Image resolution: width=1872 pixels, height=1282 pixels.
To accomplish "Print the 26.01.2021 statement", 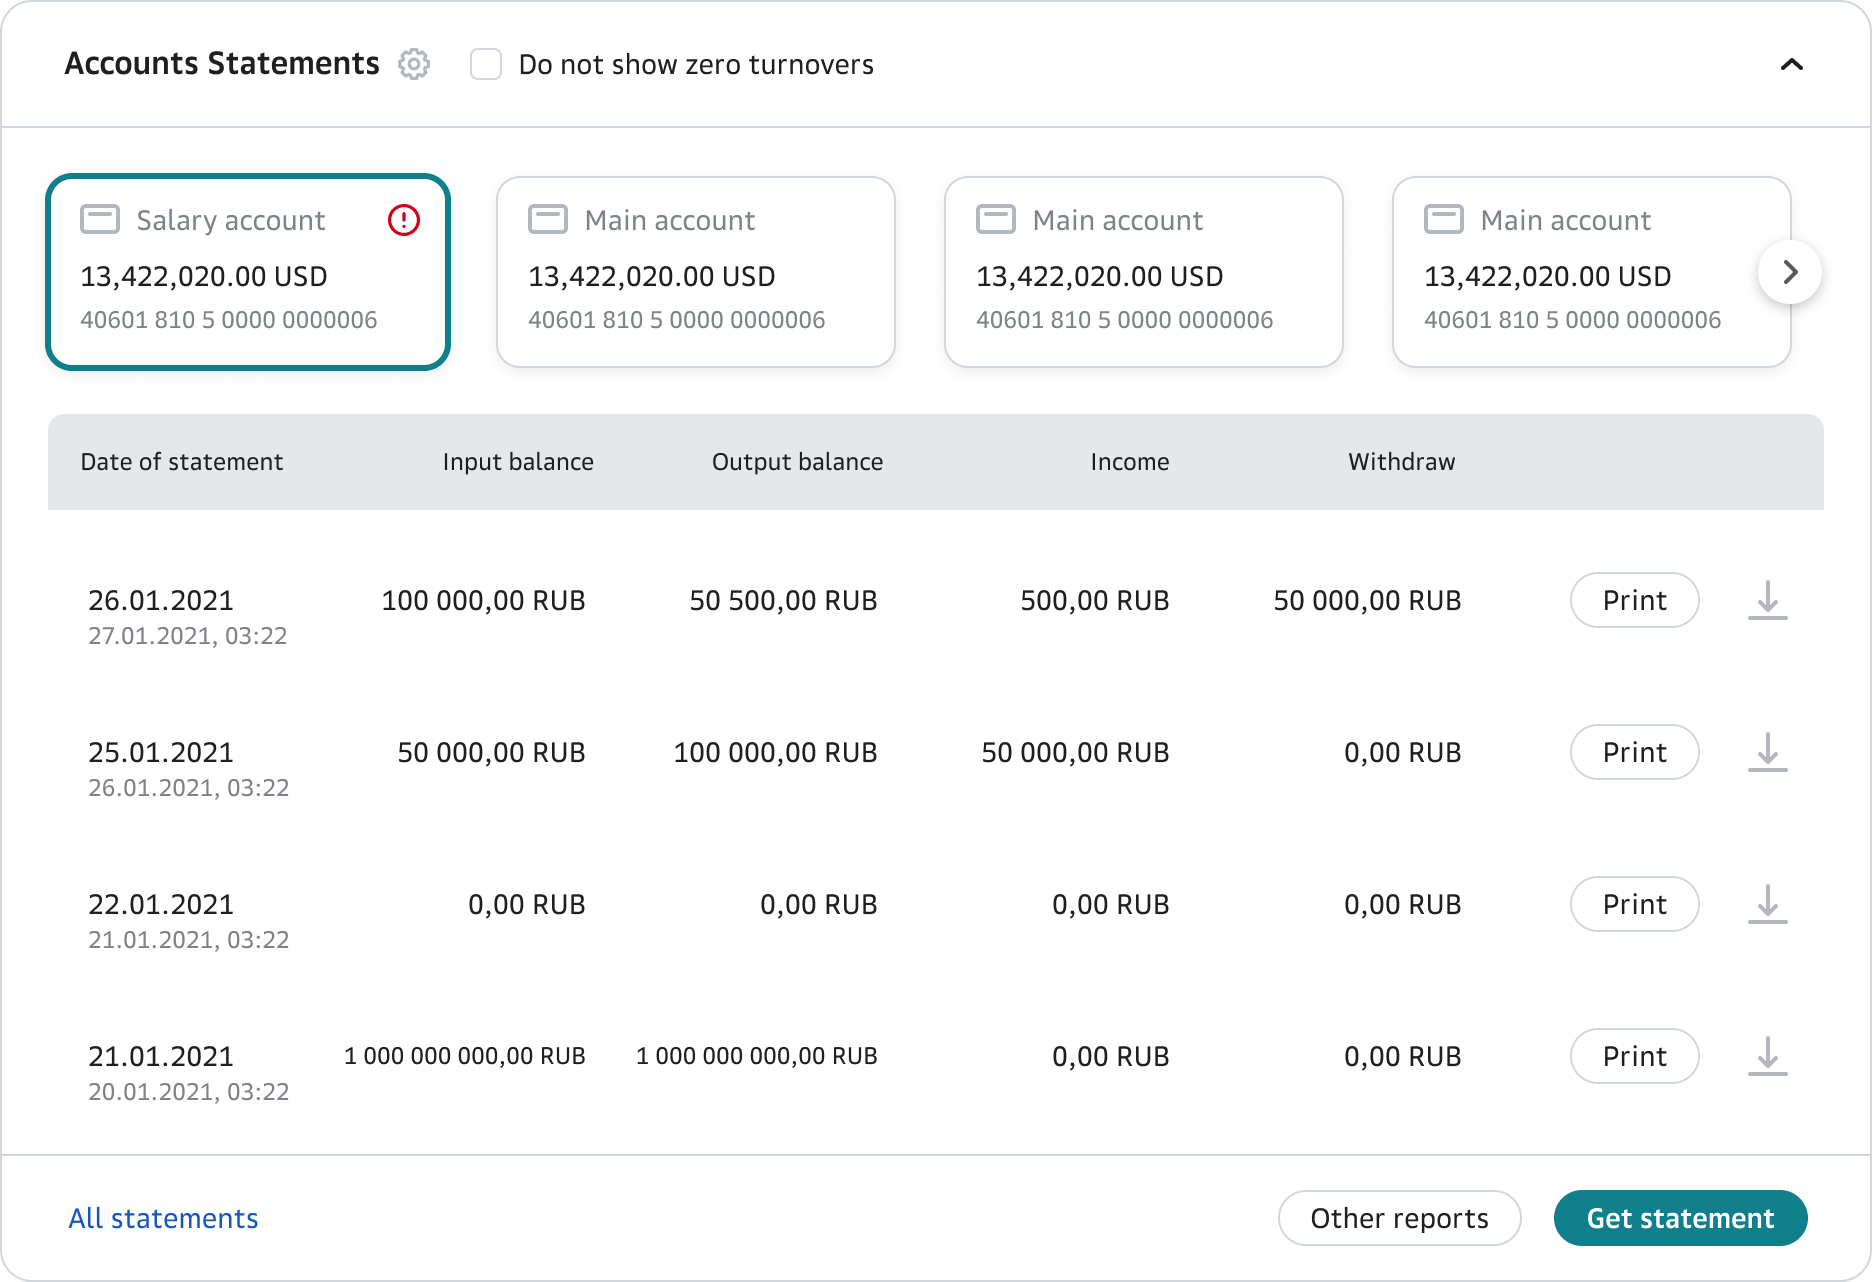I will [x=1634, y=600].
